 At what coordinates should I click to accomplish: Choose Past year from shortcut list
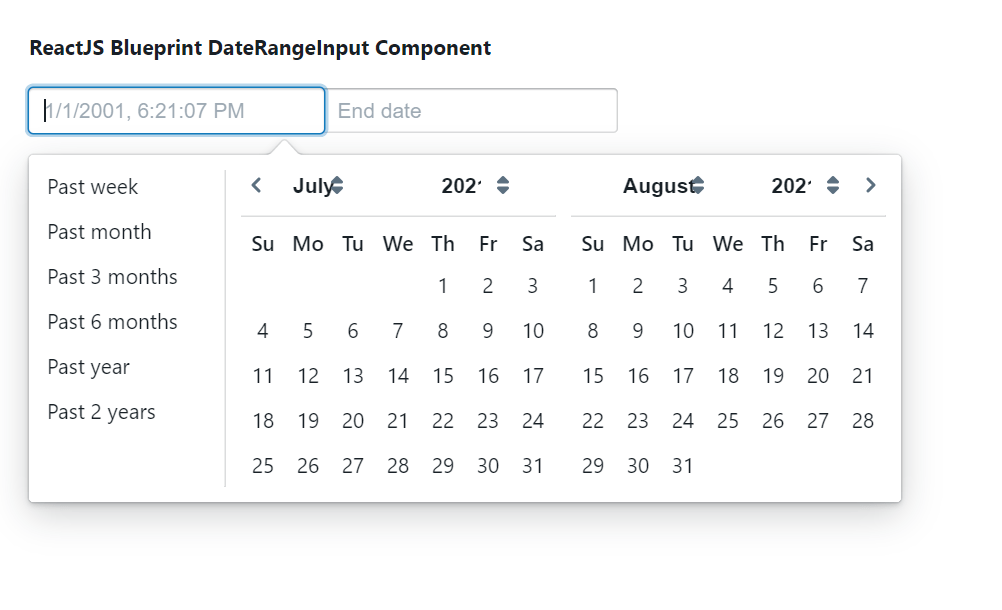(88, 367)
